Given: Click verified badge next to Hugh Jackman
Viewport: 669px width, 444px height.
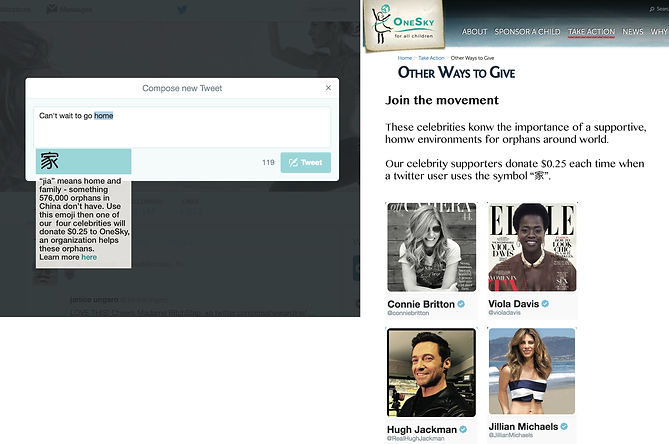Looking at the screenshot, I should pos(463,429).
